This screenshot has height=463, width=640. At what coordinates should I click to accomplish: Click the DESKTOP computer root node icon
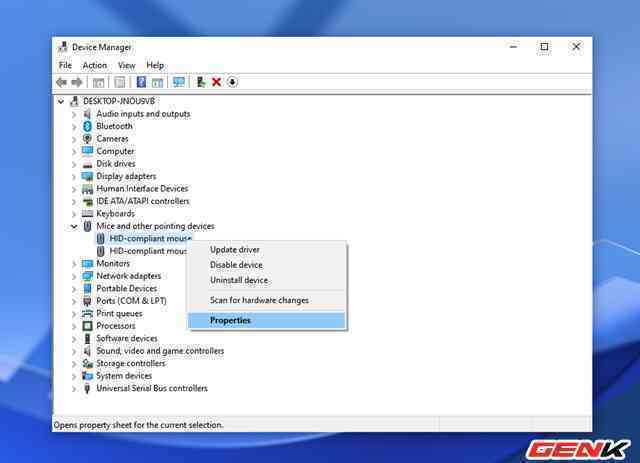click(x=74, y=101)
